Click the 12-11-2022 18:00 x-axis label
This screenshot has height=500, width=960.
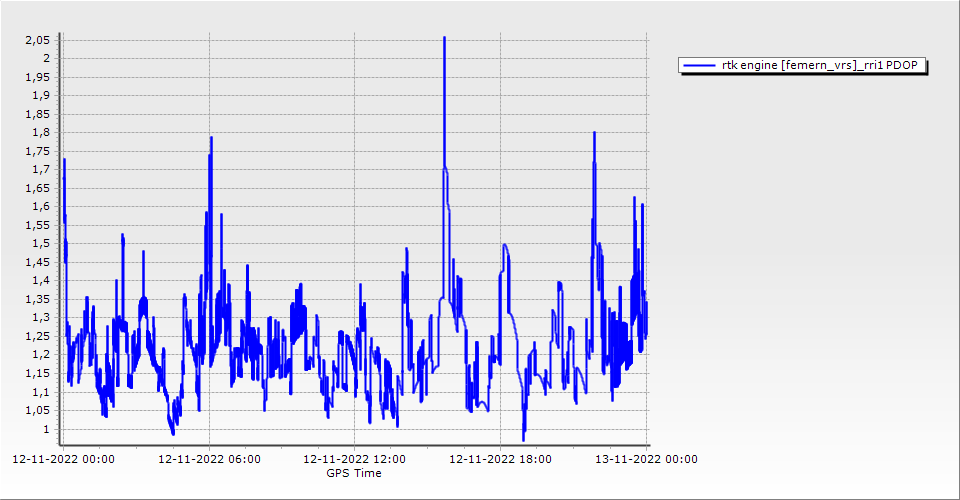pyautogui.click(x=501, y=460)
